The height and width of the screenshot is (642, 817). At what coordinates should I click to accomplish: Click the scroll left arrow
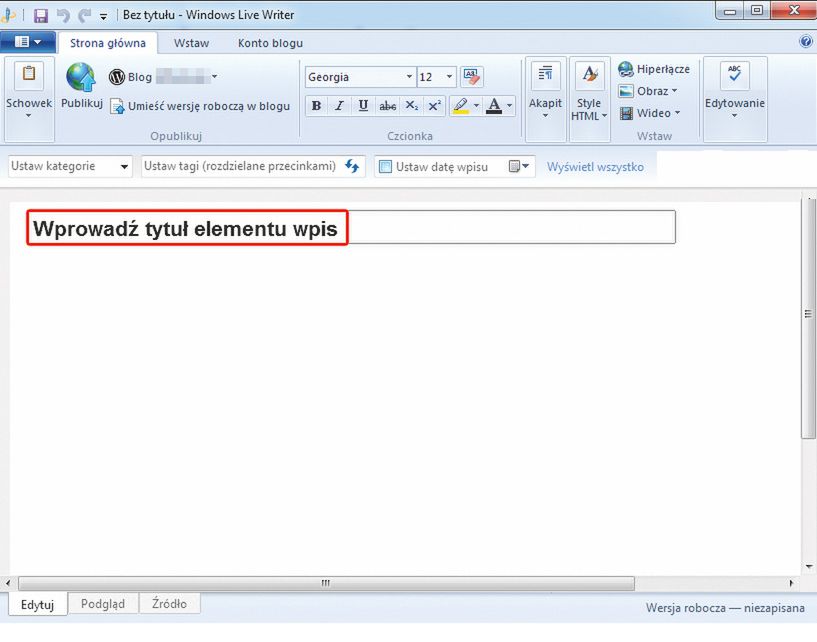pyautogui.click(x=7, y=583)
